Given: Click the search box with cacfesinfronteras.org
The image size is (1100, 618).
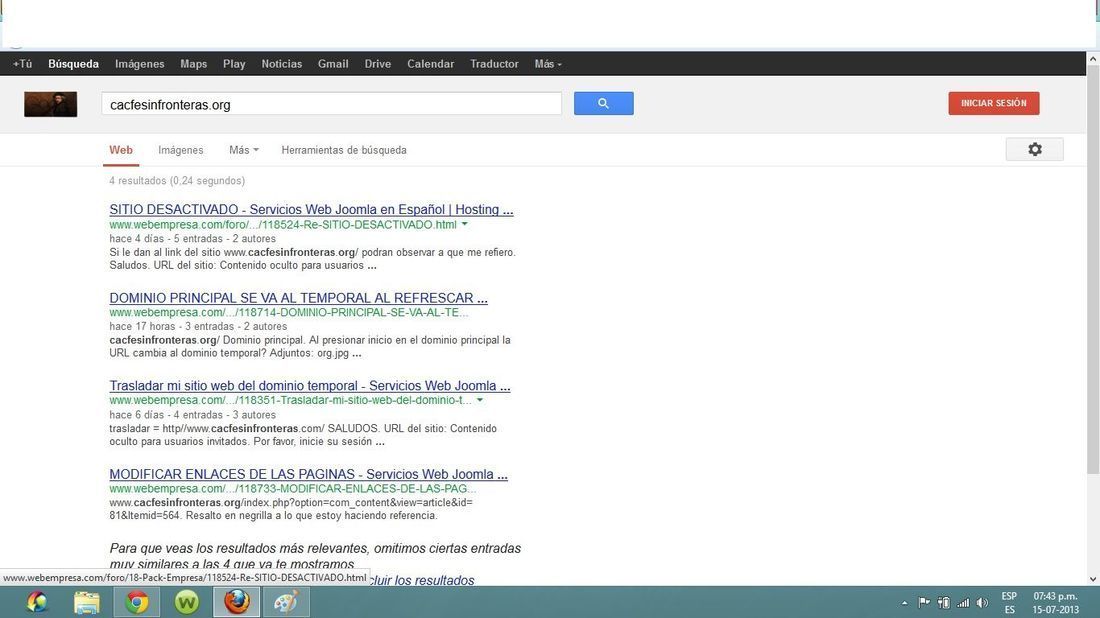Looking at the screenshot, I should point(331,104).
